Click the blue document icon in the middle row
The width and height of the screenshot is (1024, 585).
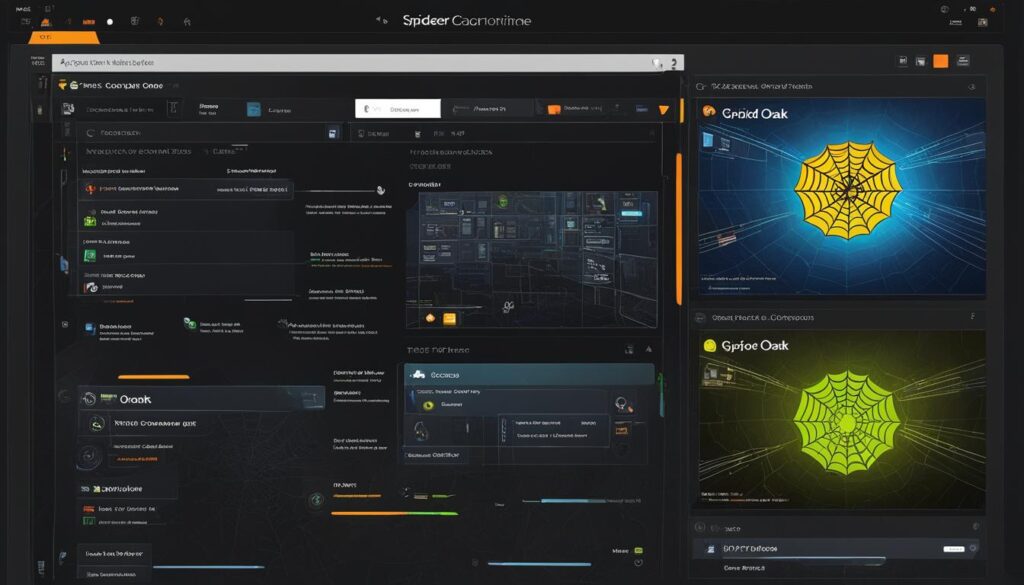(x=90, y=328)
